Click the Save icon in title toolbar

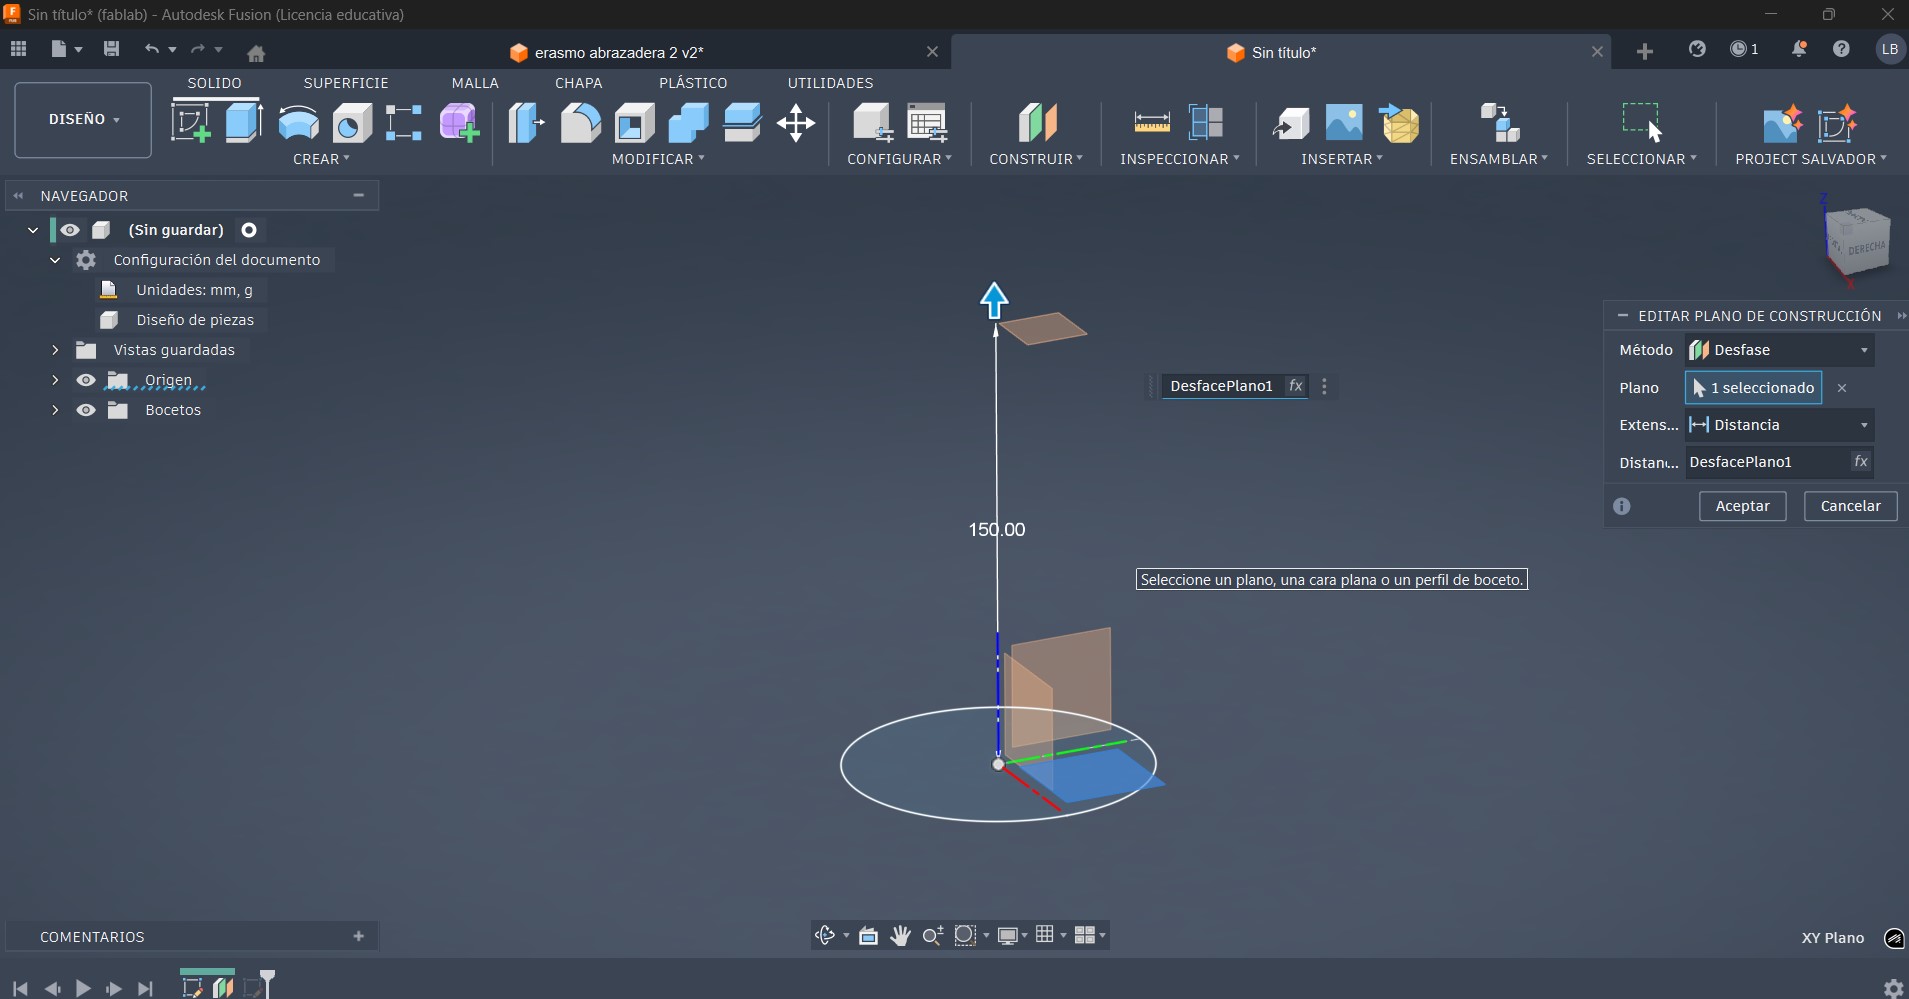(111, 49)
